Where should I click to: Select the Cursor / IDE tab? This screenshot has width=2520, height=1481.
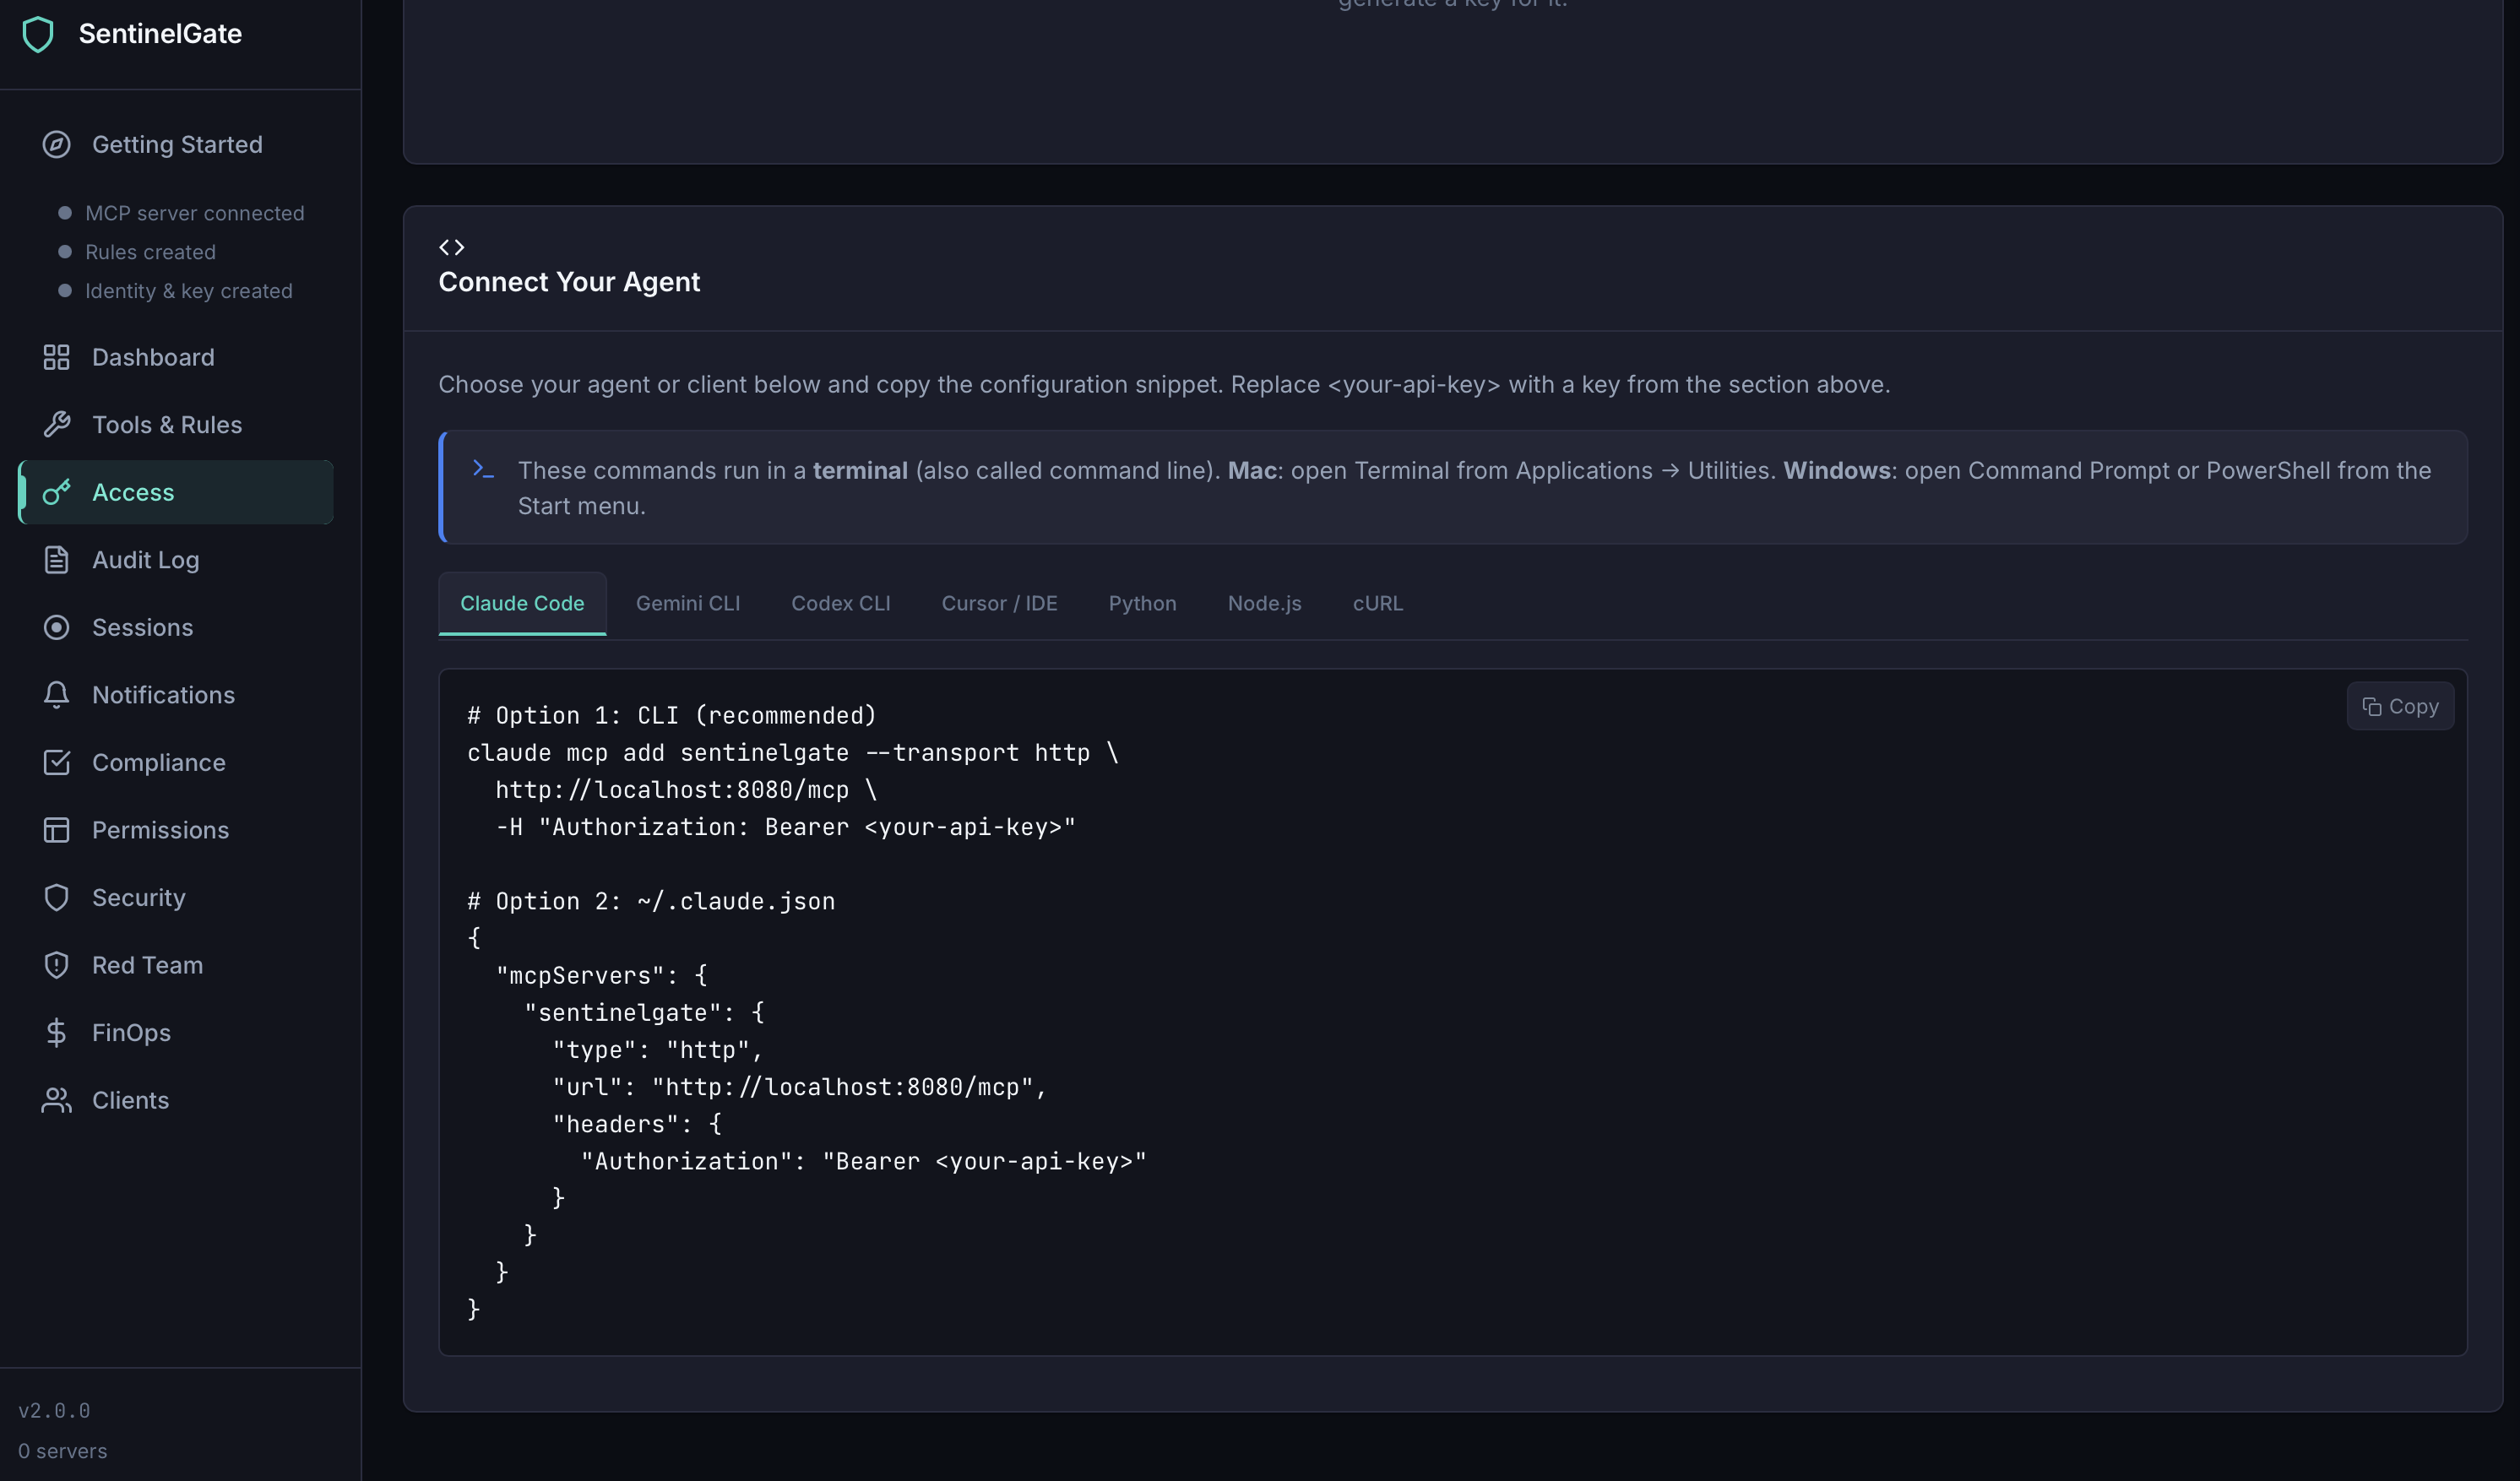click(x=998, y=603)
